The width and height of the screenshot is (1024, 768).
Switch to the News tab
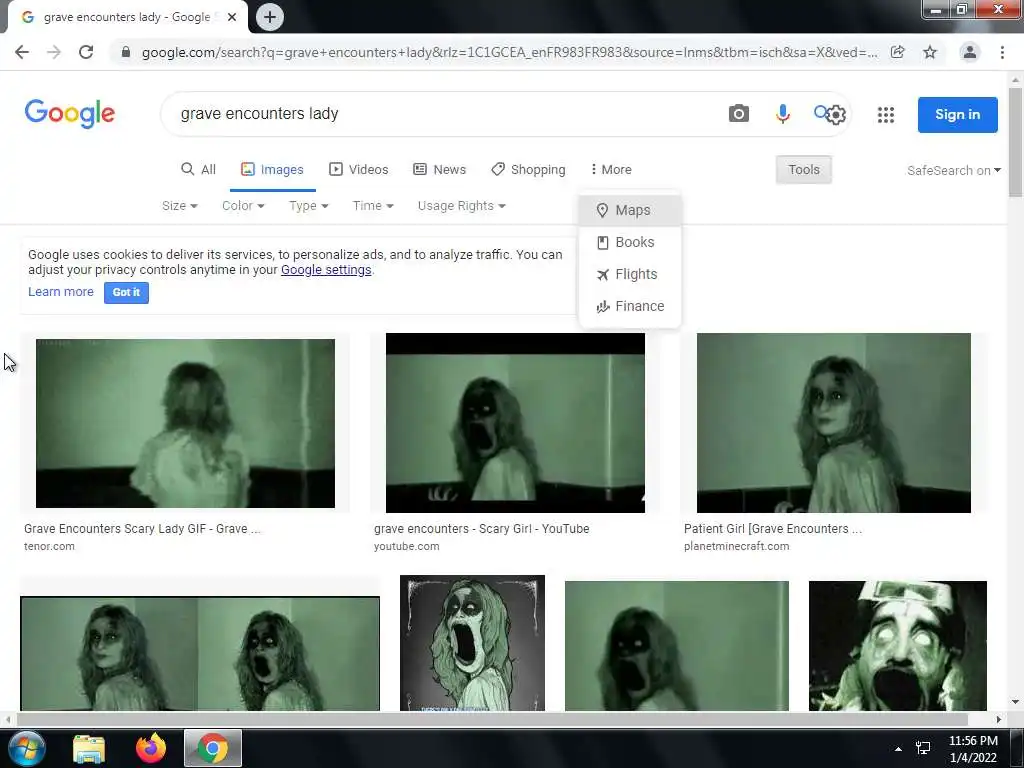(440, 170)
